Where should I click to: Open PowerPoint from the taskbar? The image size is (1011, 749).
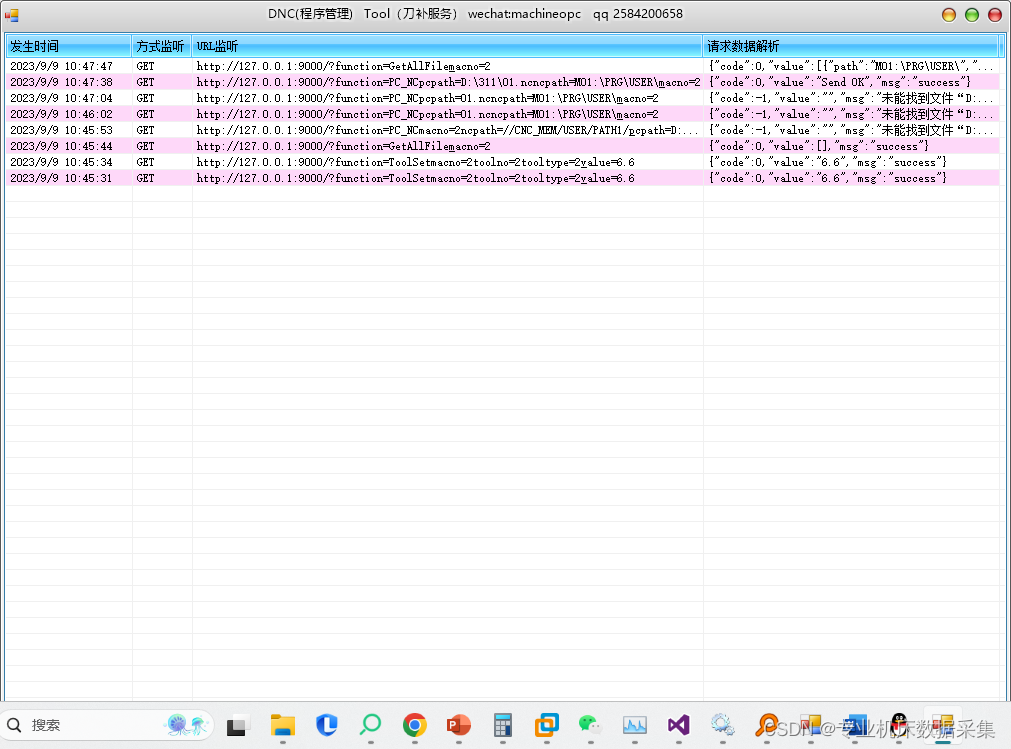458,725
